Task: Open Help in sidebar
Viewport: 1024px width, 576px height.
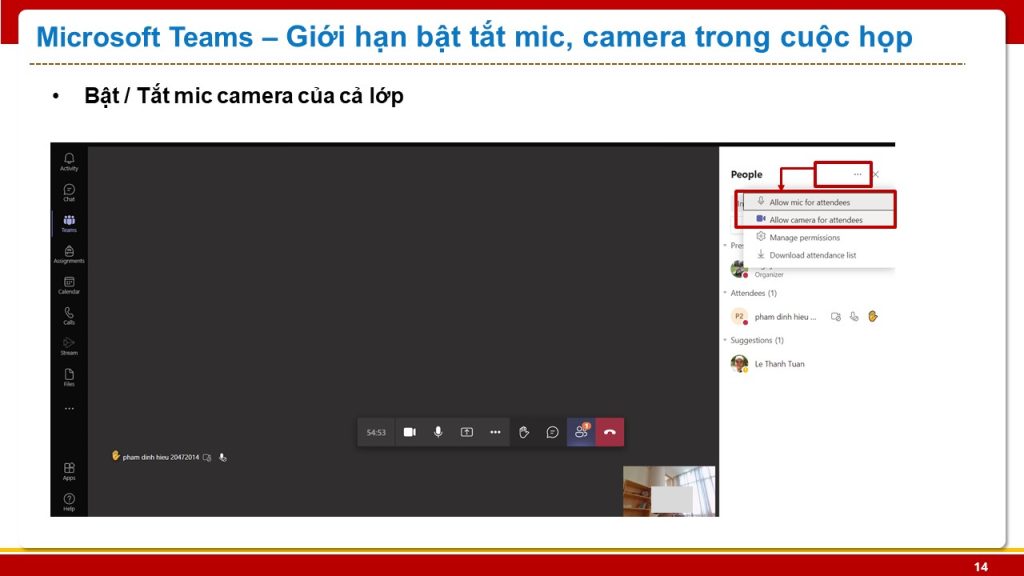Action: coord(69,502)
